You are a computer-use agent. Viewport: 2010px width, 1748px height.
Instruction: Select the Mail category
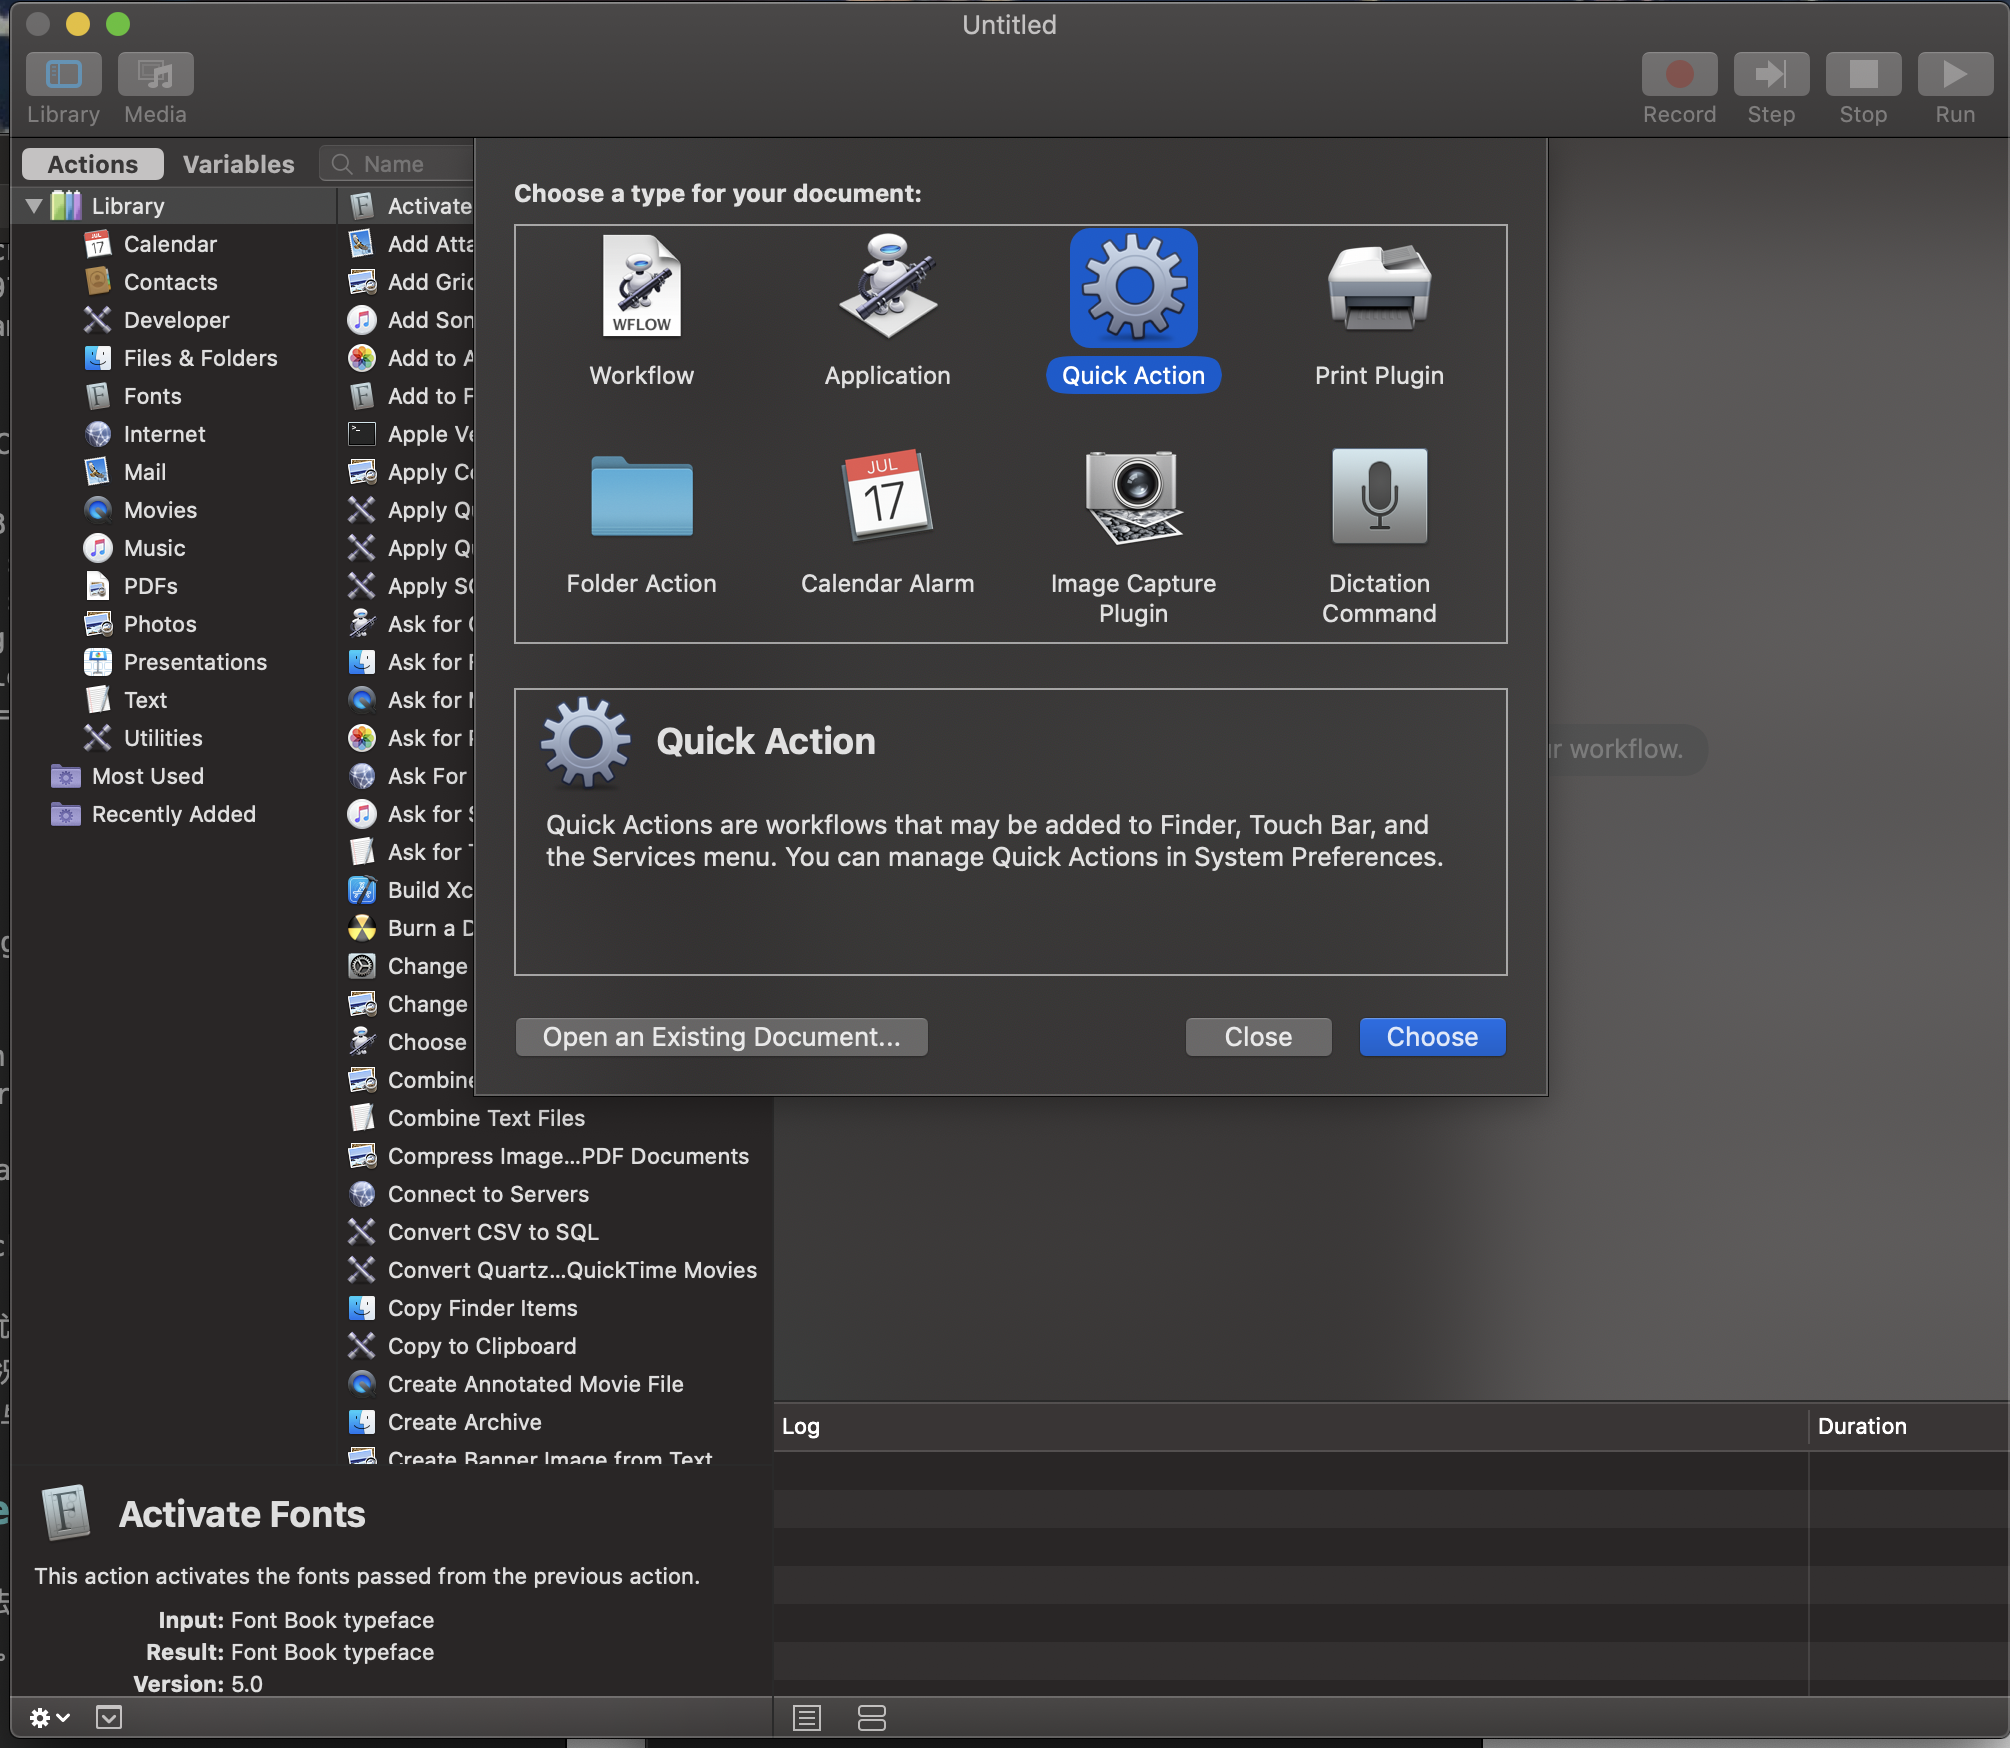point(145,472)
